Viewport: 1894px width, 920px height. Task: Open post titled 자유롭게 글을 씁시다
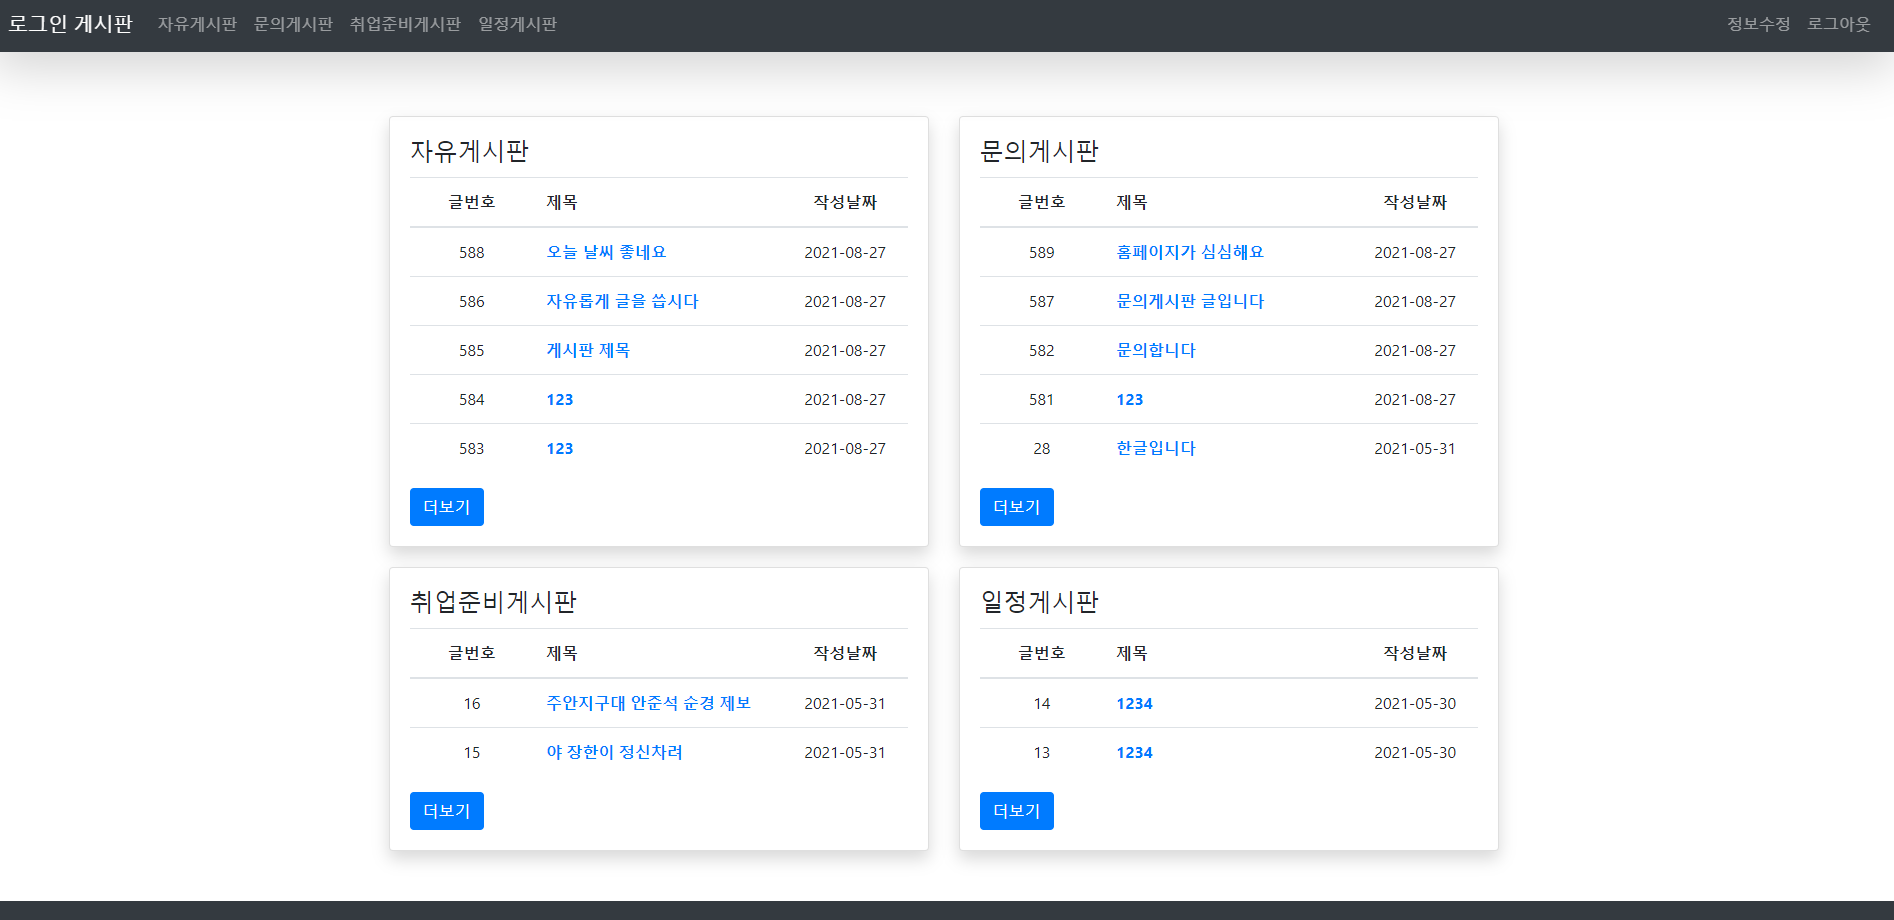pyautogui.click(x=622, y=301)
